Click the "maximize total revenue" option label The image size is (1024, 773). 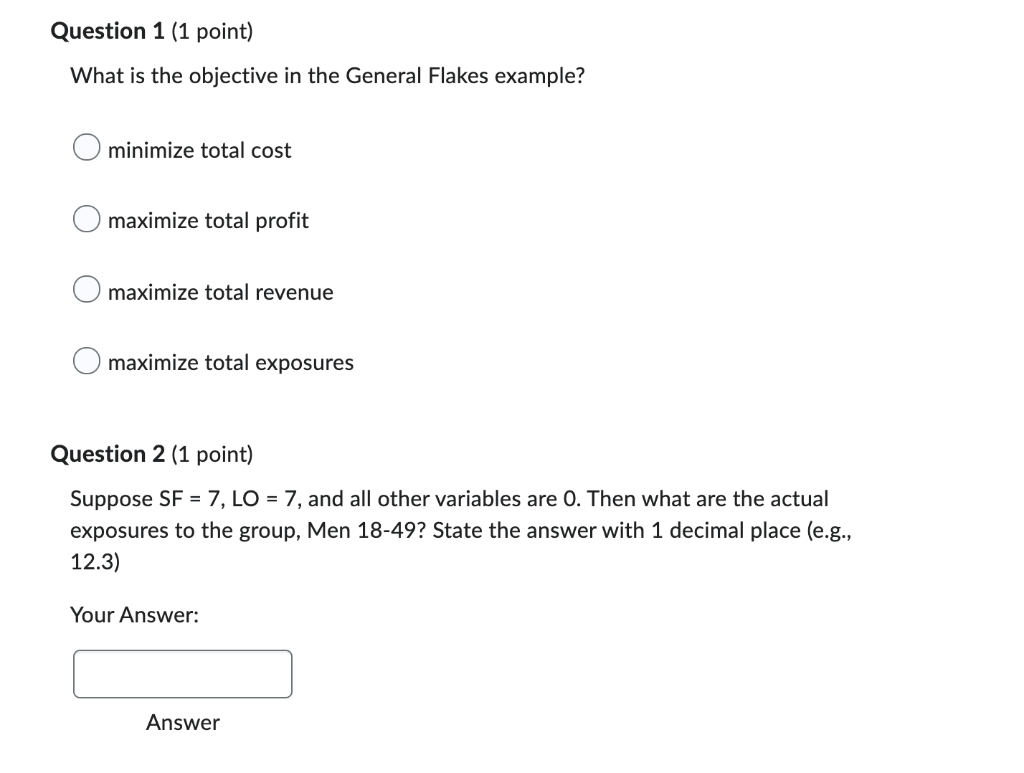click(x=220, y=292)
